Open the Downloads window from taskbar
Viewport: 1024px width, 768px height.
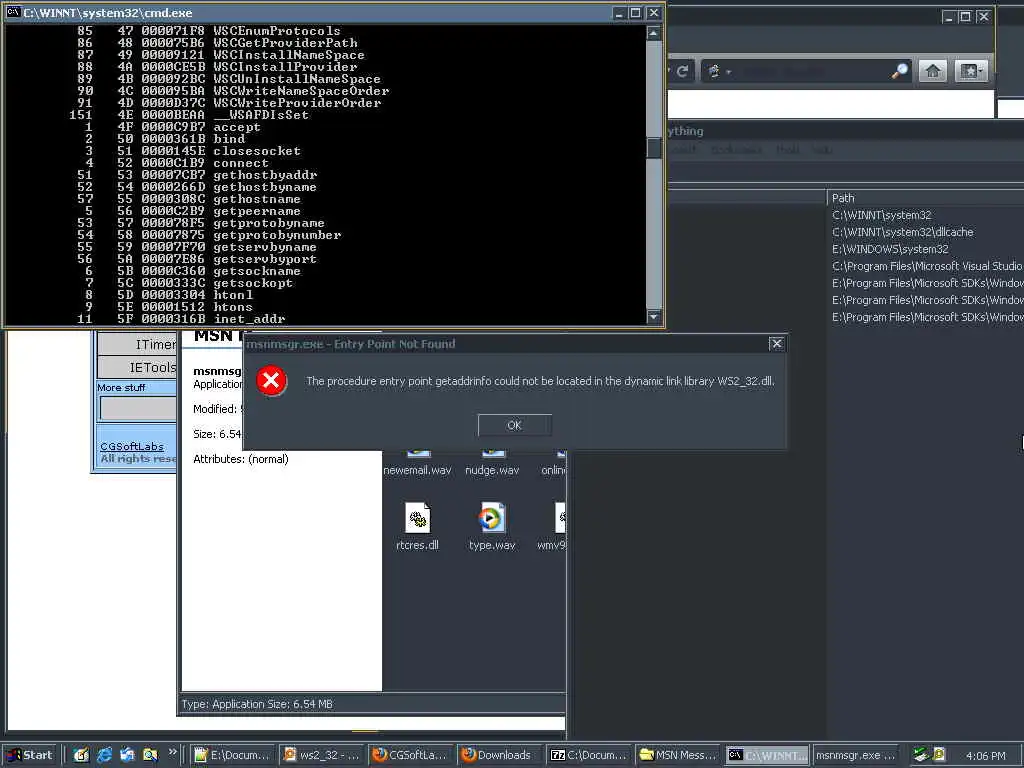[x=499, y=755]
